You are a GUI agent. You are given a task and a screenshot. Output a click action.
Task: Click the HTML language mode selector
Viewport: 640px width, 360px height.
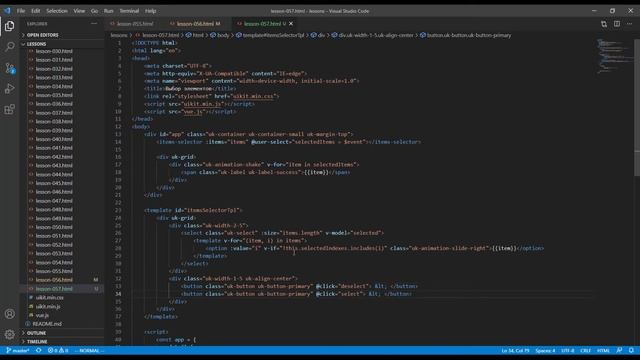coord(603,351)
